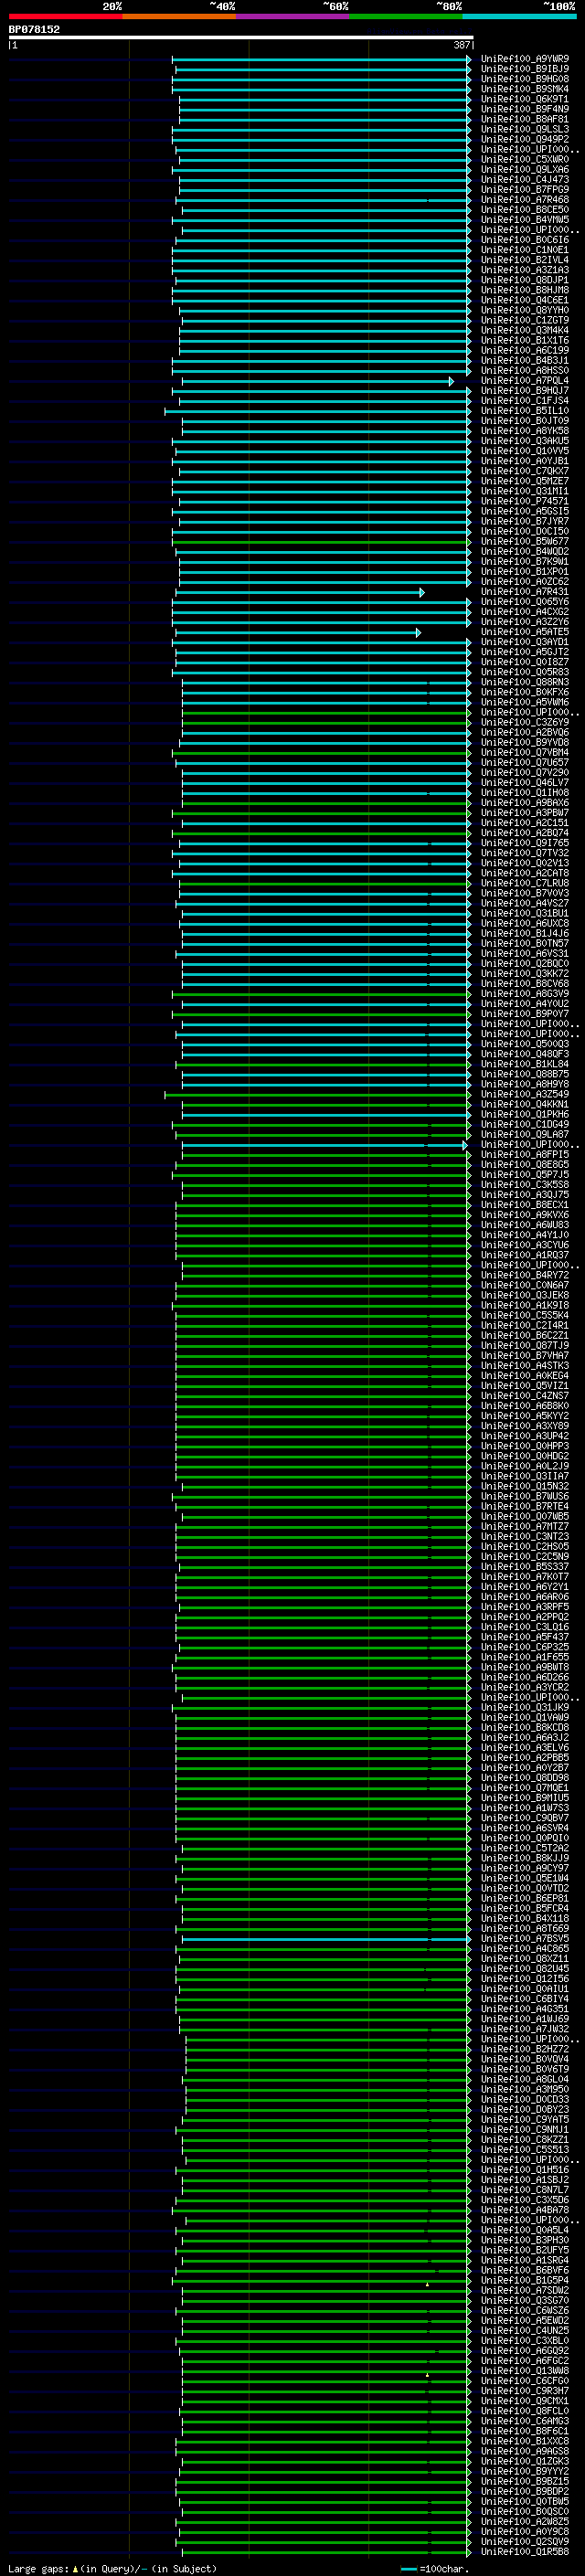Select the UniRef100_Q87TJ9 label
The height and width of the screenshot is (2576, 585).
525,1346
